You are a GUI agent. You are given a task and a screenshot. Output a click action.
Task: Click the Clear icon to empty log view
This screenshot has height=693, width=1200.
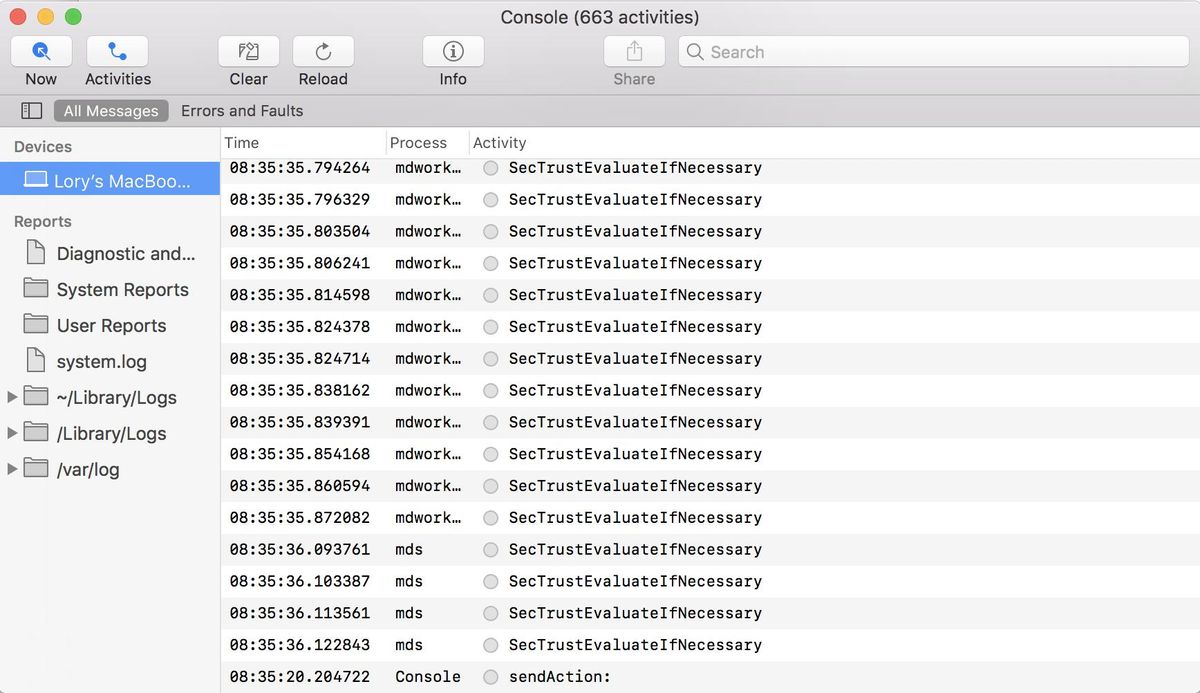(248, 51)
